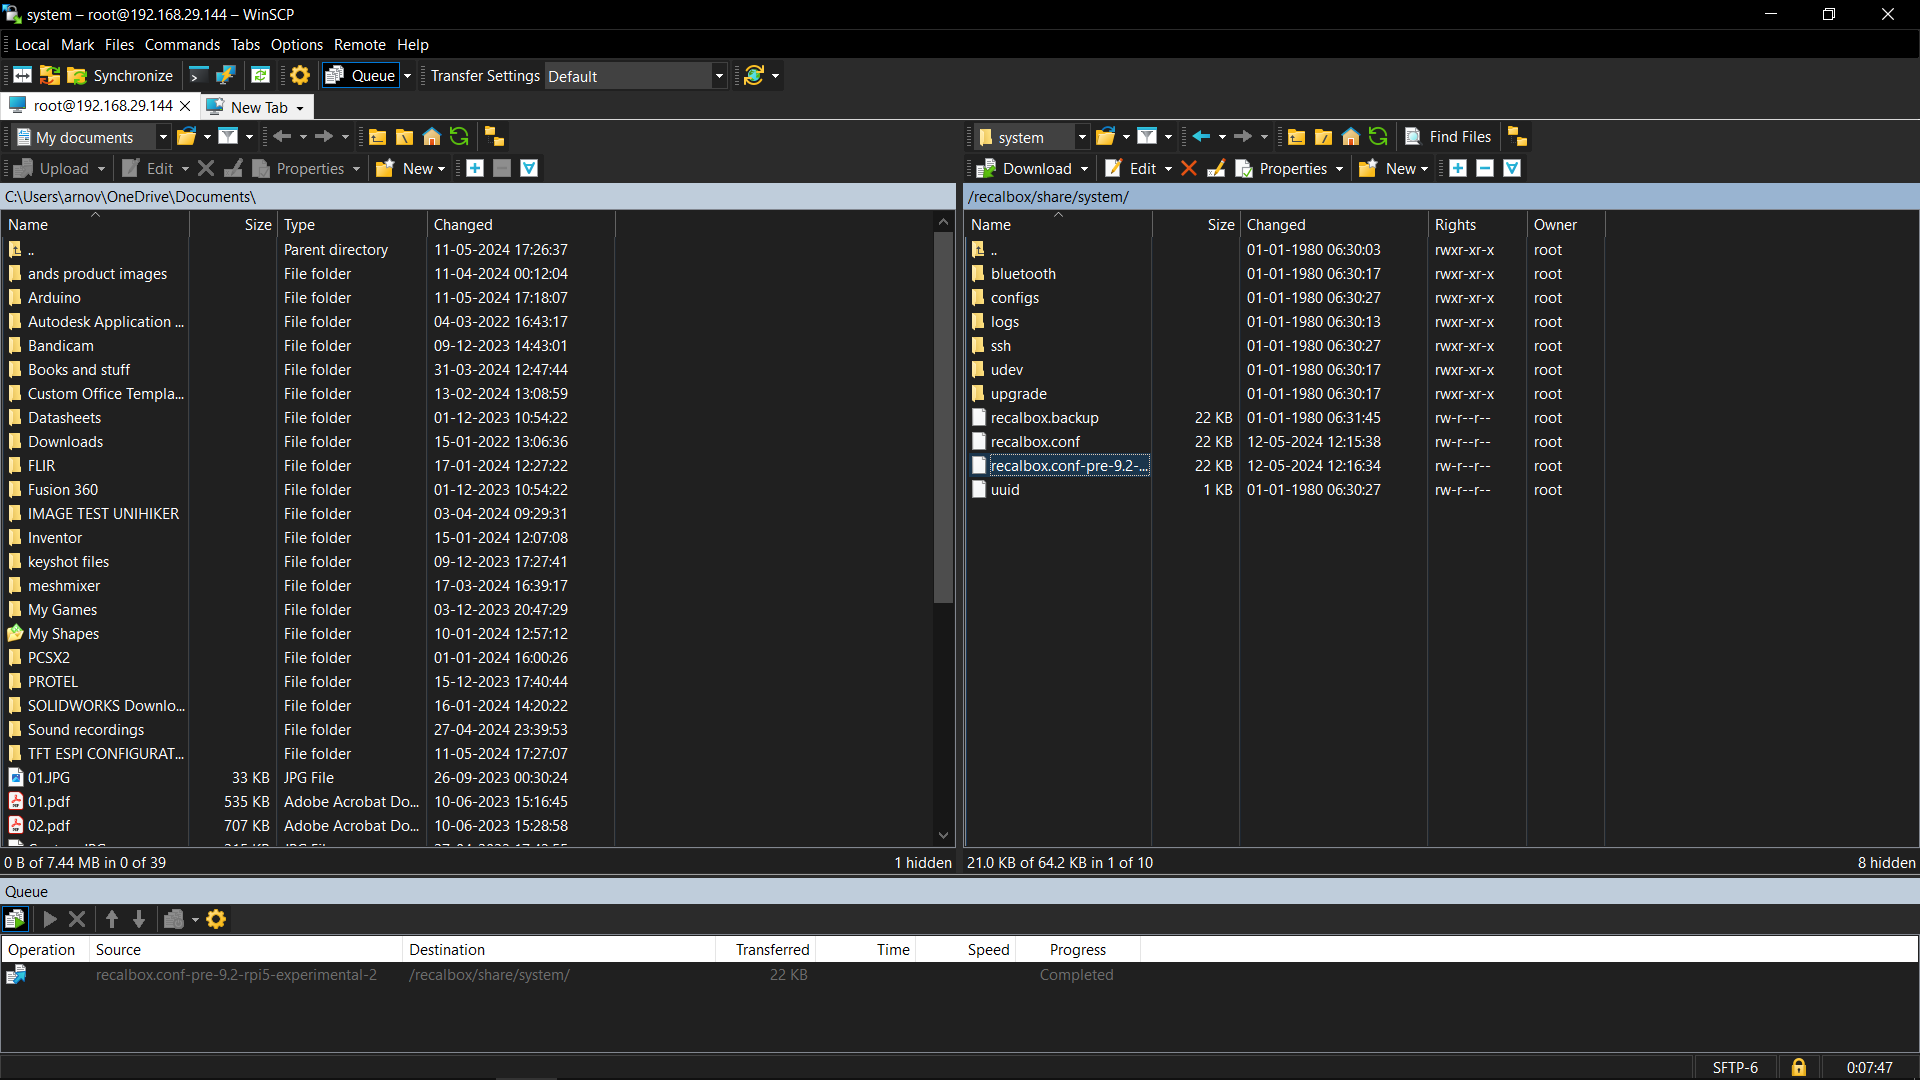The image size is (1920, 1080).
Task: Close the root@192.168.29.144 session tab
Action: (x=185, y=106)
